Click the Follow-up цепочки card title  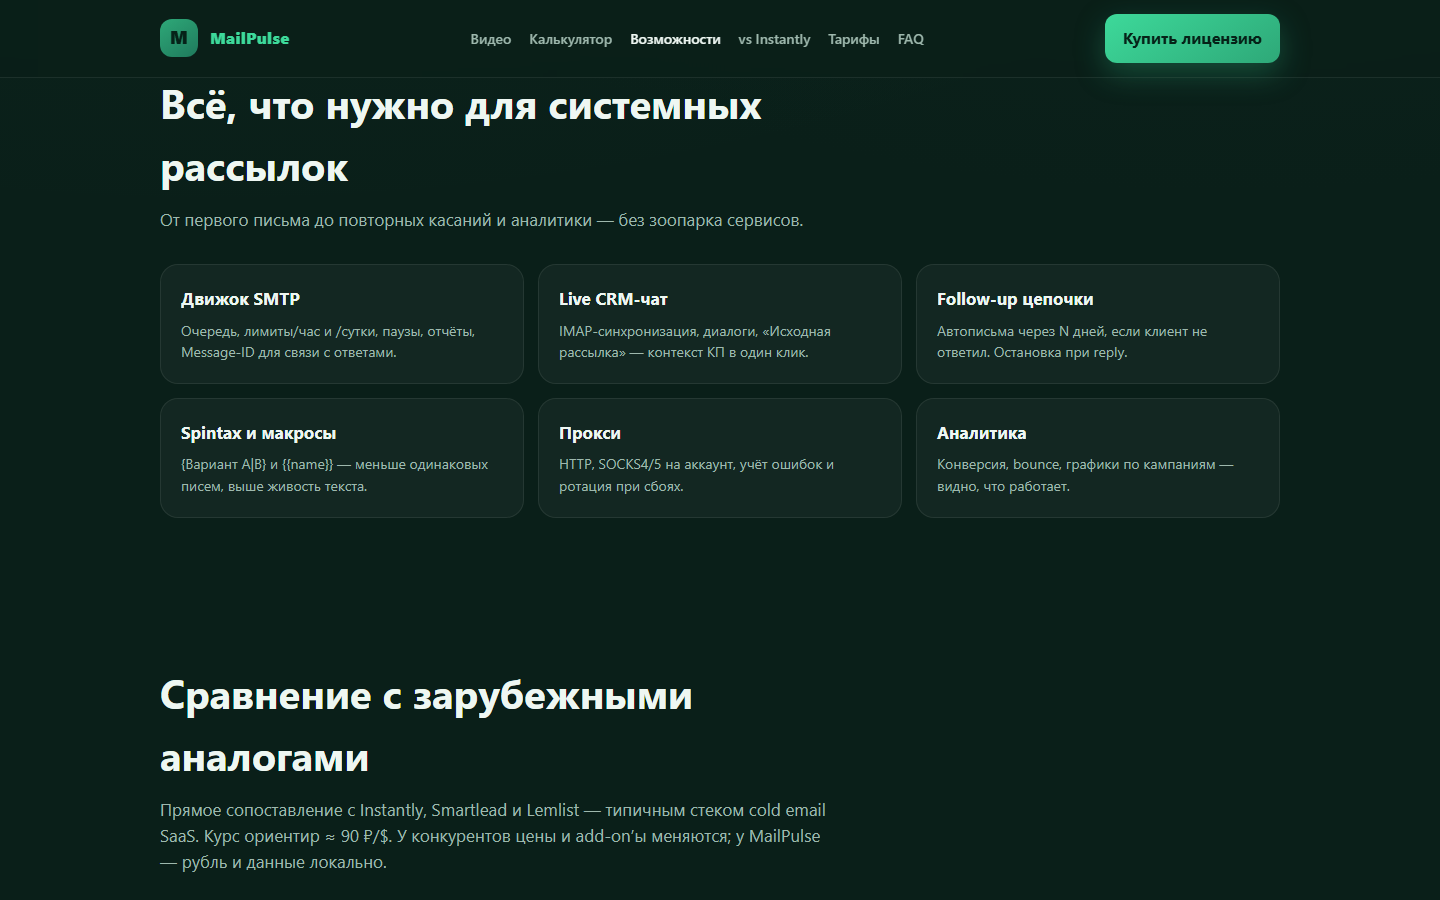click(x=1015, y=299)
